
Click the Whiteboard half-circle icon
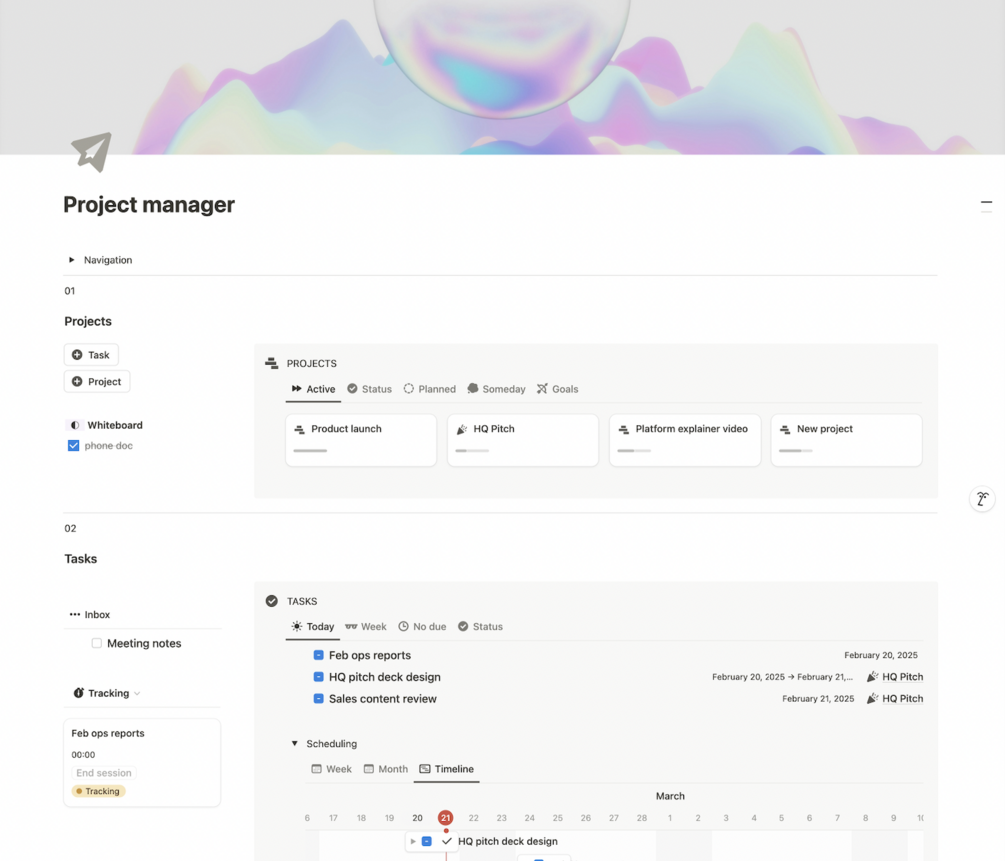tap(74, 425)
